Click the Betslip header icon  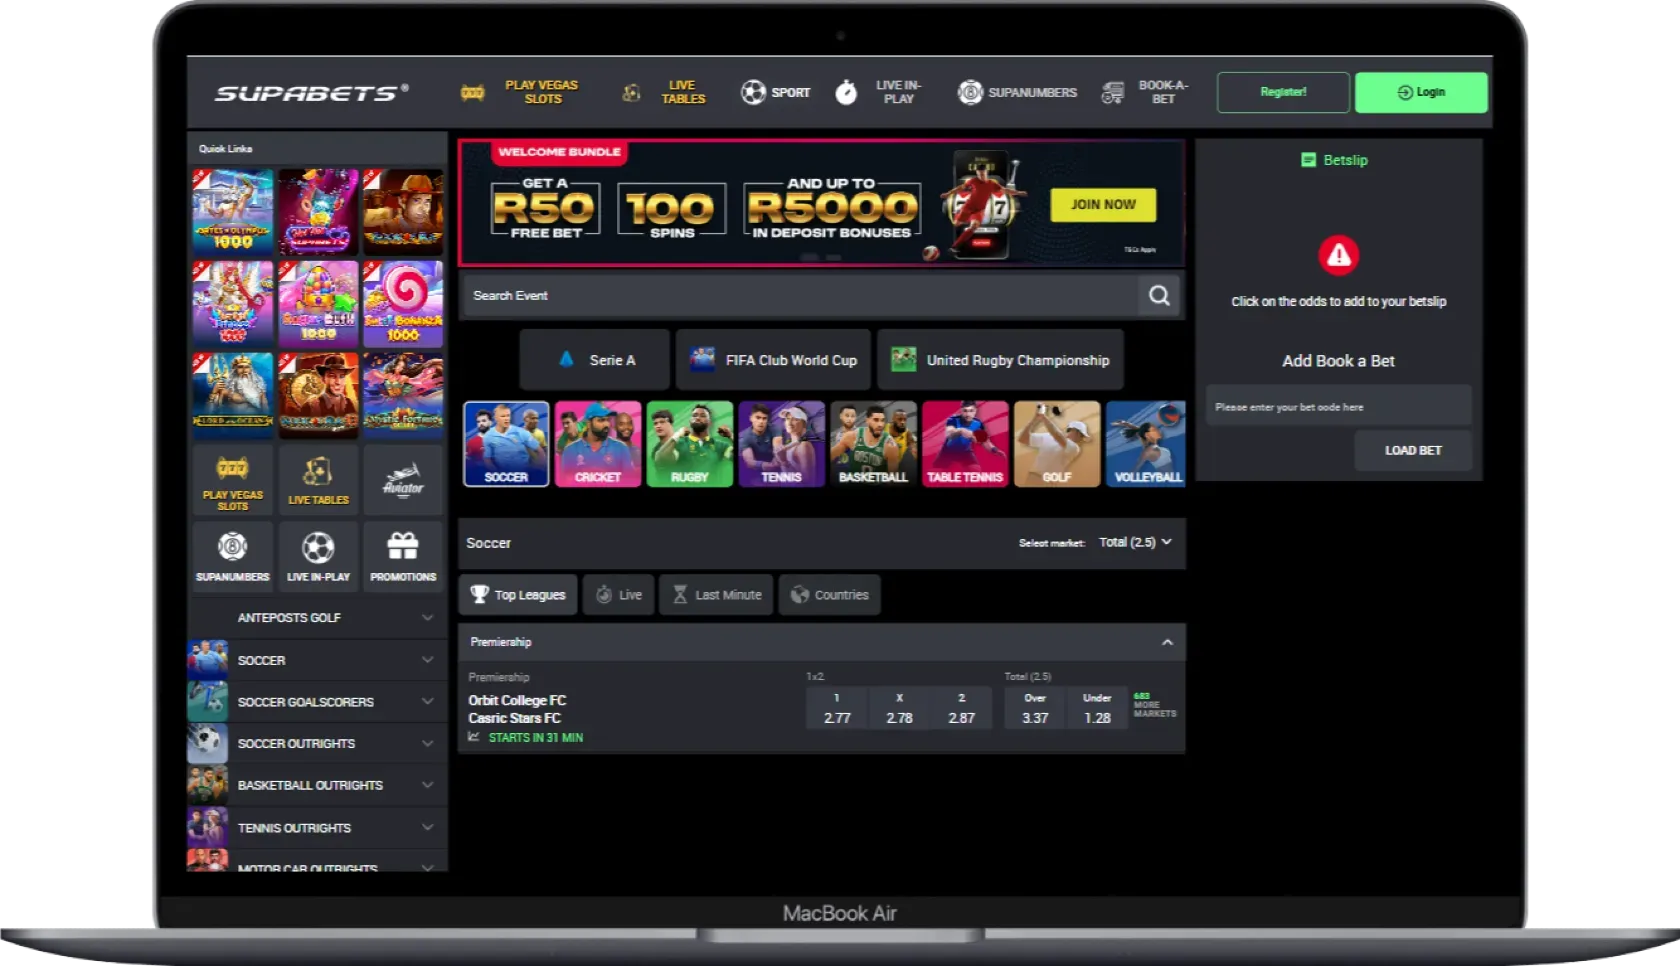pyautogui.click(x=1308, y=160)
